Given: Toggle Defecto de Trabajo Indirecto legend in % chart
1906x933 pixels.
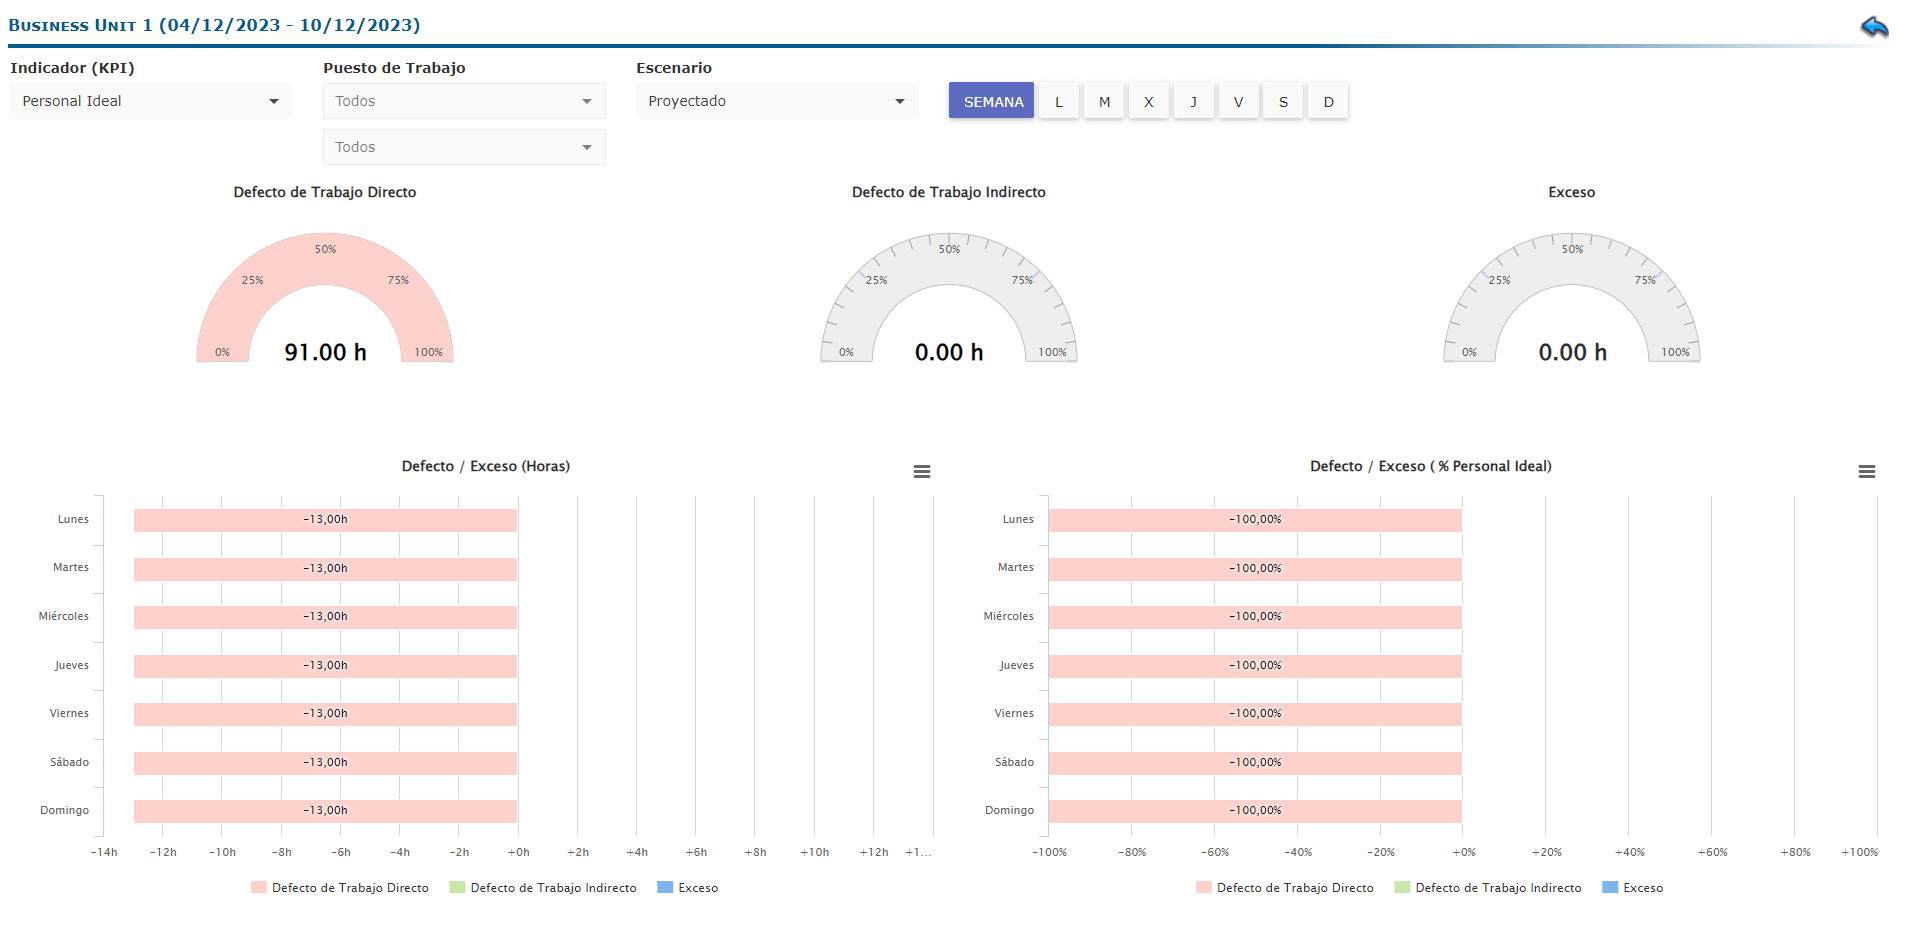Looking at the screenshot, I should [x=1488, y=888].
